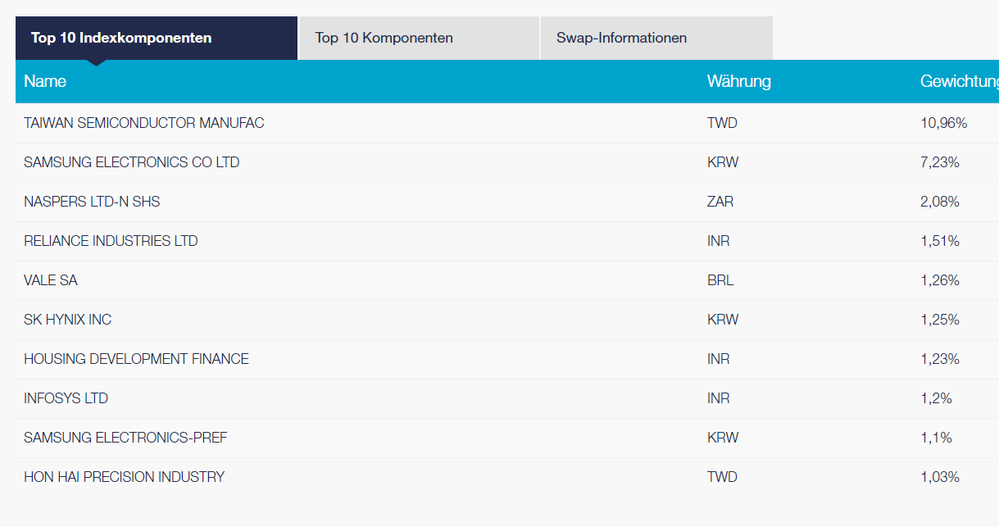This screenshot has width=999, height=527.
Task: Select the Taiwan Semiconductor Manufac row
Action: click(144, 123)
